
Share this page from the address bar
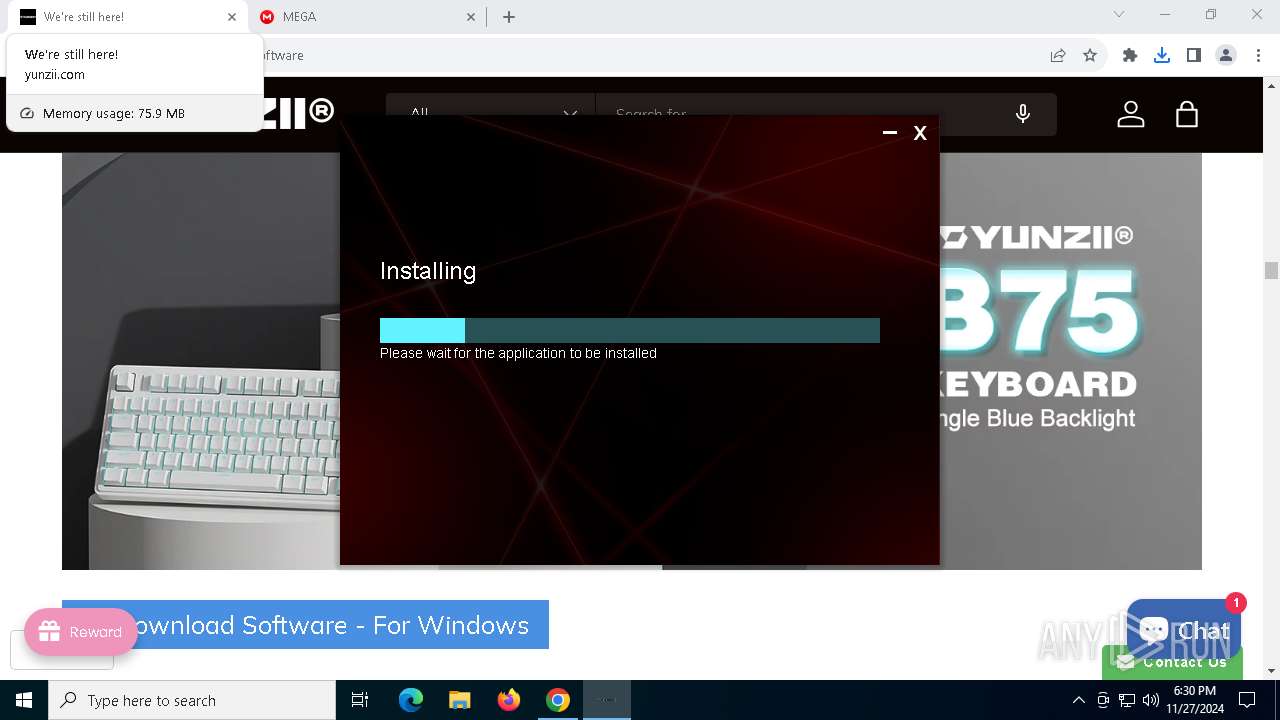(x=1058, y=56)
